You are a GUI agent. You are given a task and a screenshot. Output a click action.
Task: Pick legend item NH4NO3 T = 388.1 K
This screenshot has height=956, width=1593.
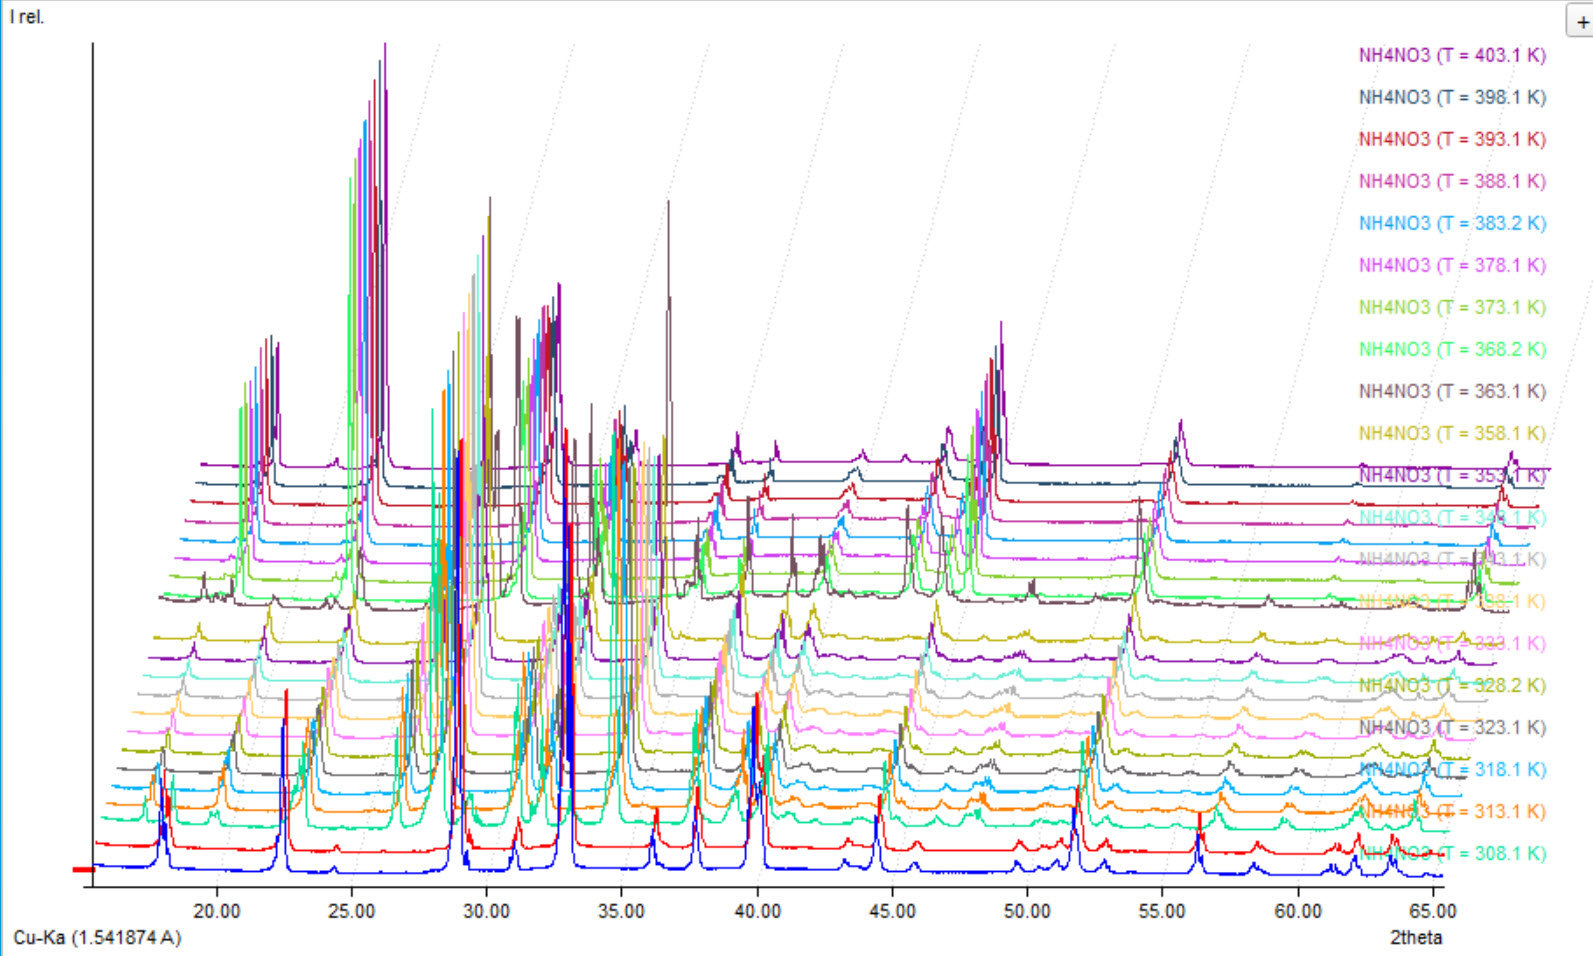point(1451,181)
